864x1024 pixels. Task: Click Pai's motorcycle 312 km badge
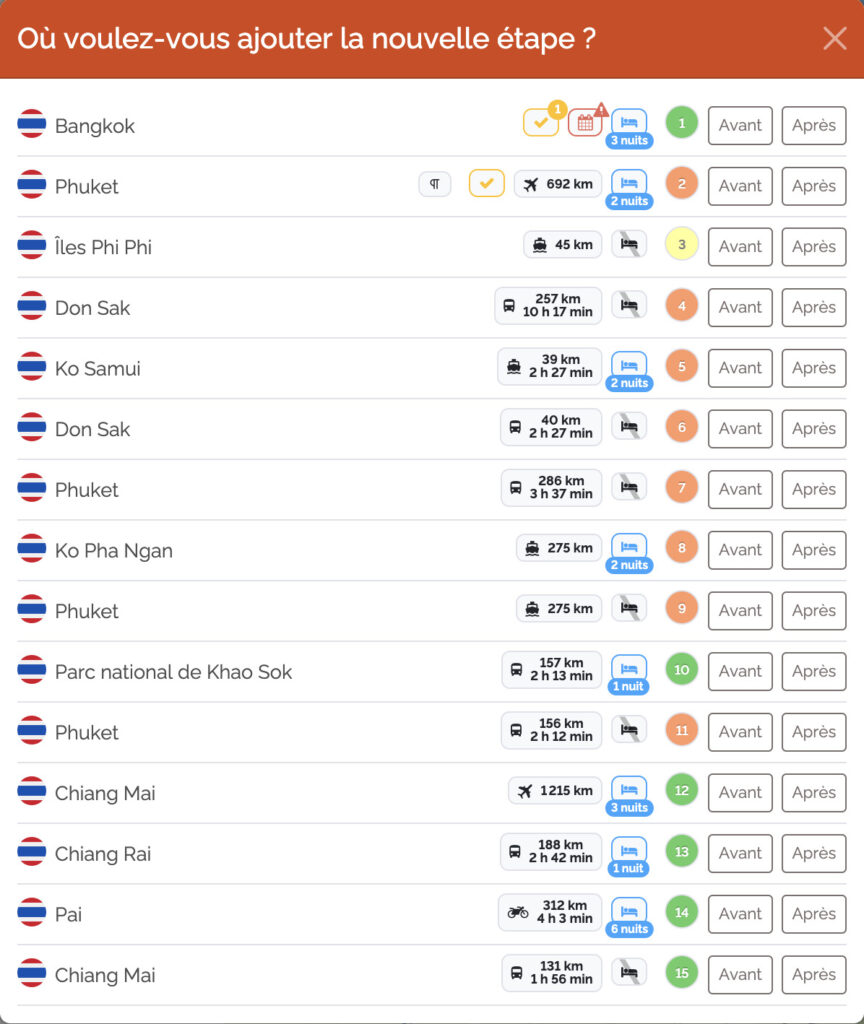click(x=550, y=912)
